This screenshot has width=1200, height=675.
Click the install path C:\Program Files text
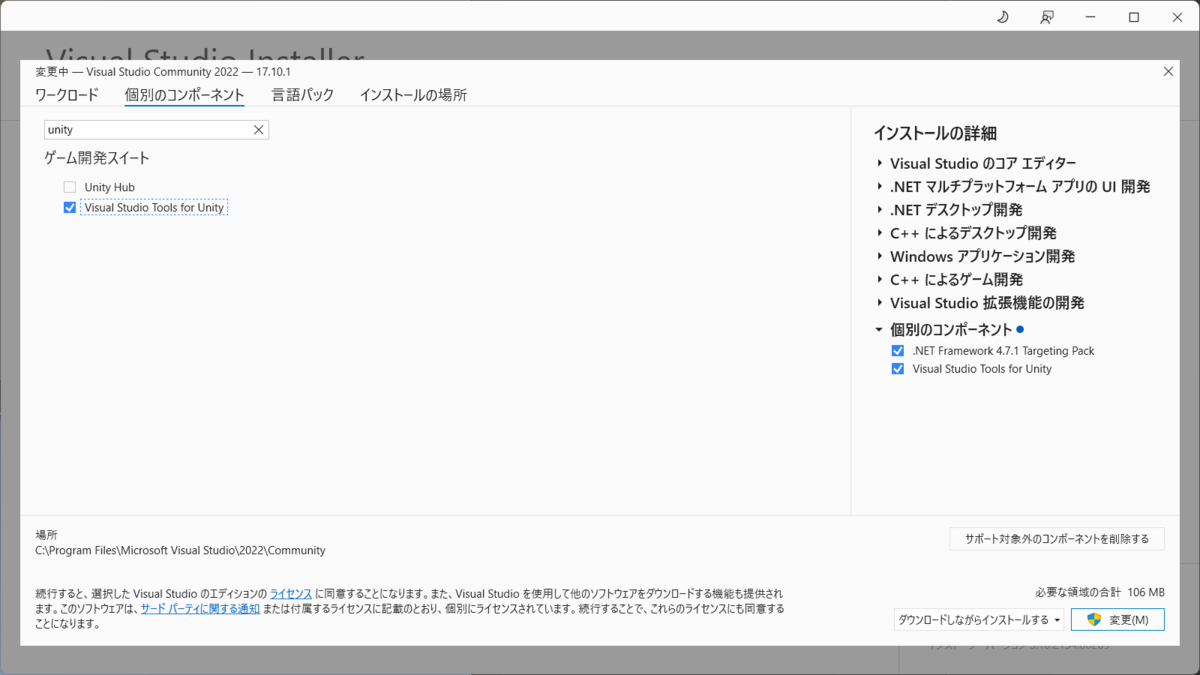click(x=180, y=550)
